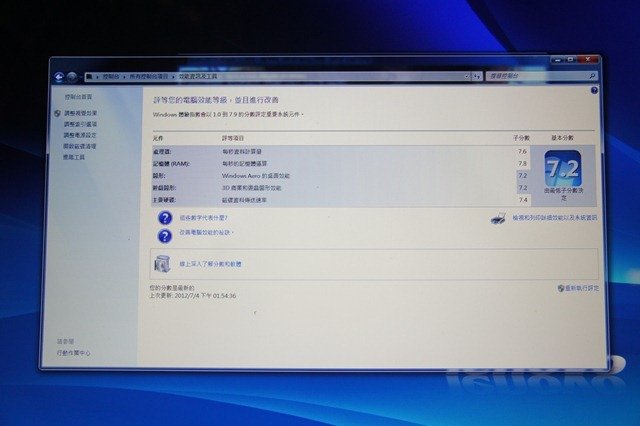The width and height of the screenshot is (640, 426).
Task: Click the 評等項目 column header
Action: [233, 138]
